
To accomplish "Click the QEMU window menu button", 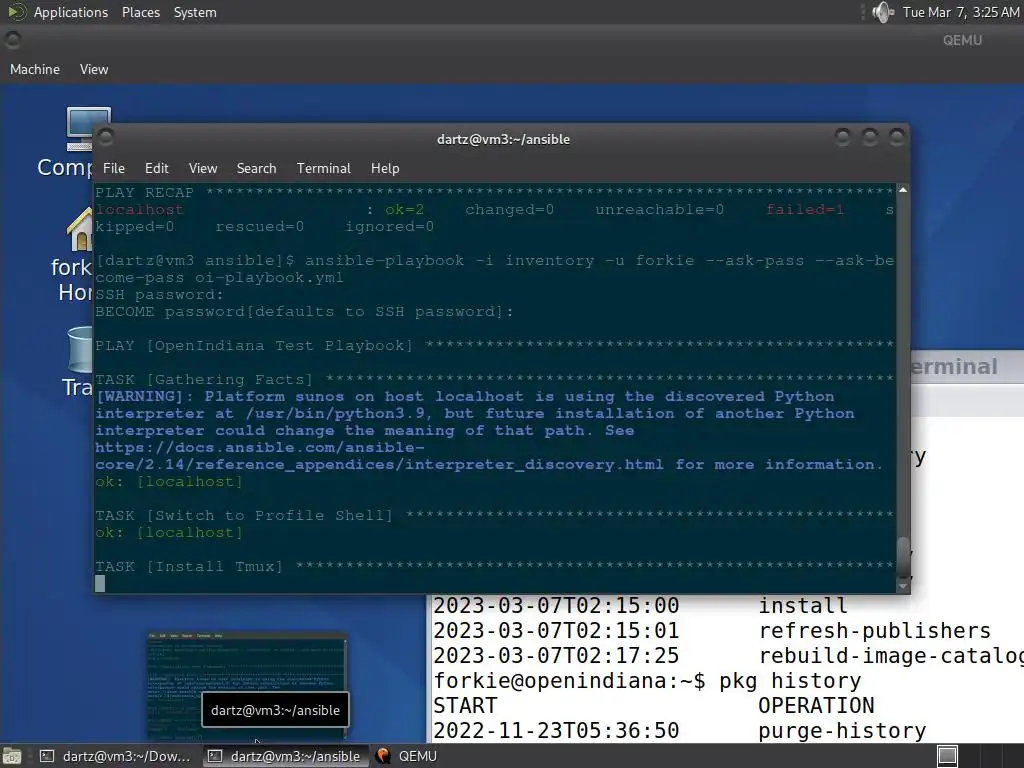I will tap(12, 40).
